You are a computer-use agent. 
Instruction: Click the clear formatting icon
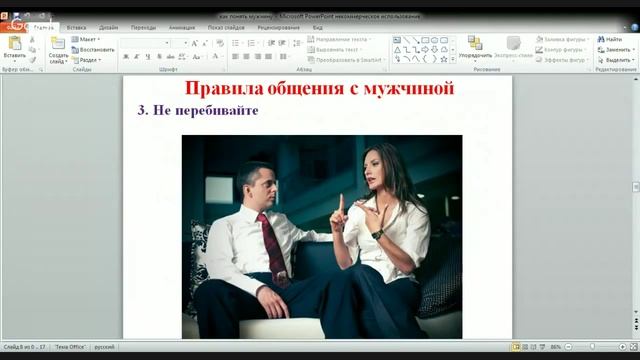(220, 43)
